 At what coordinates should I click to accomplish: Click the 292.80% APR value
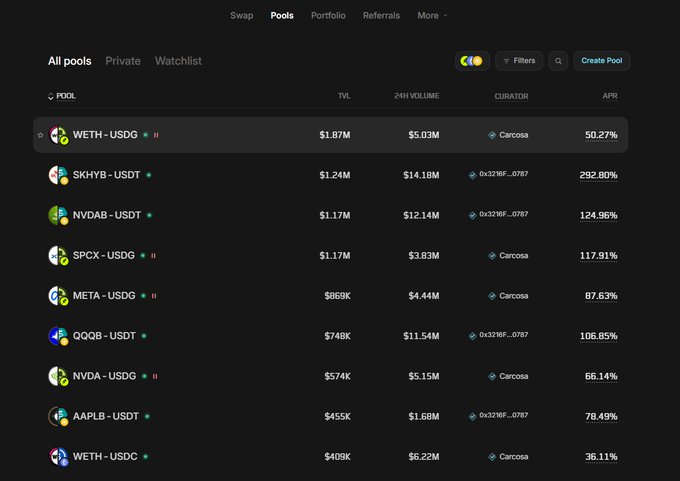click(598, 175)
